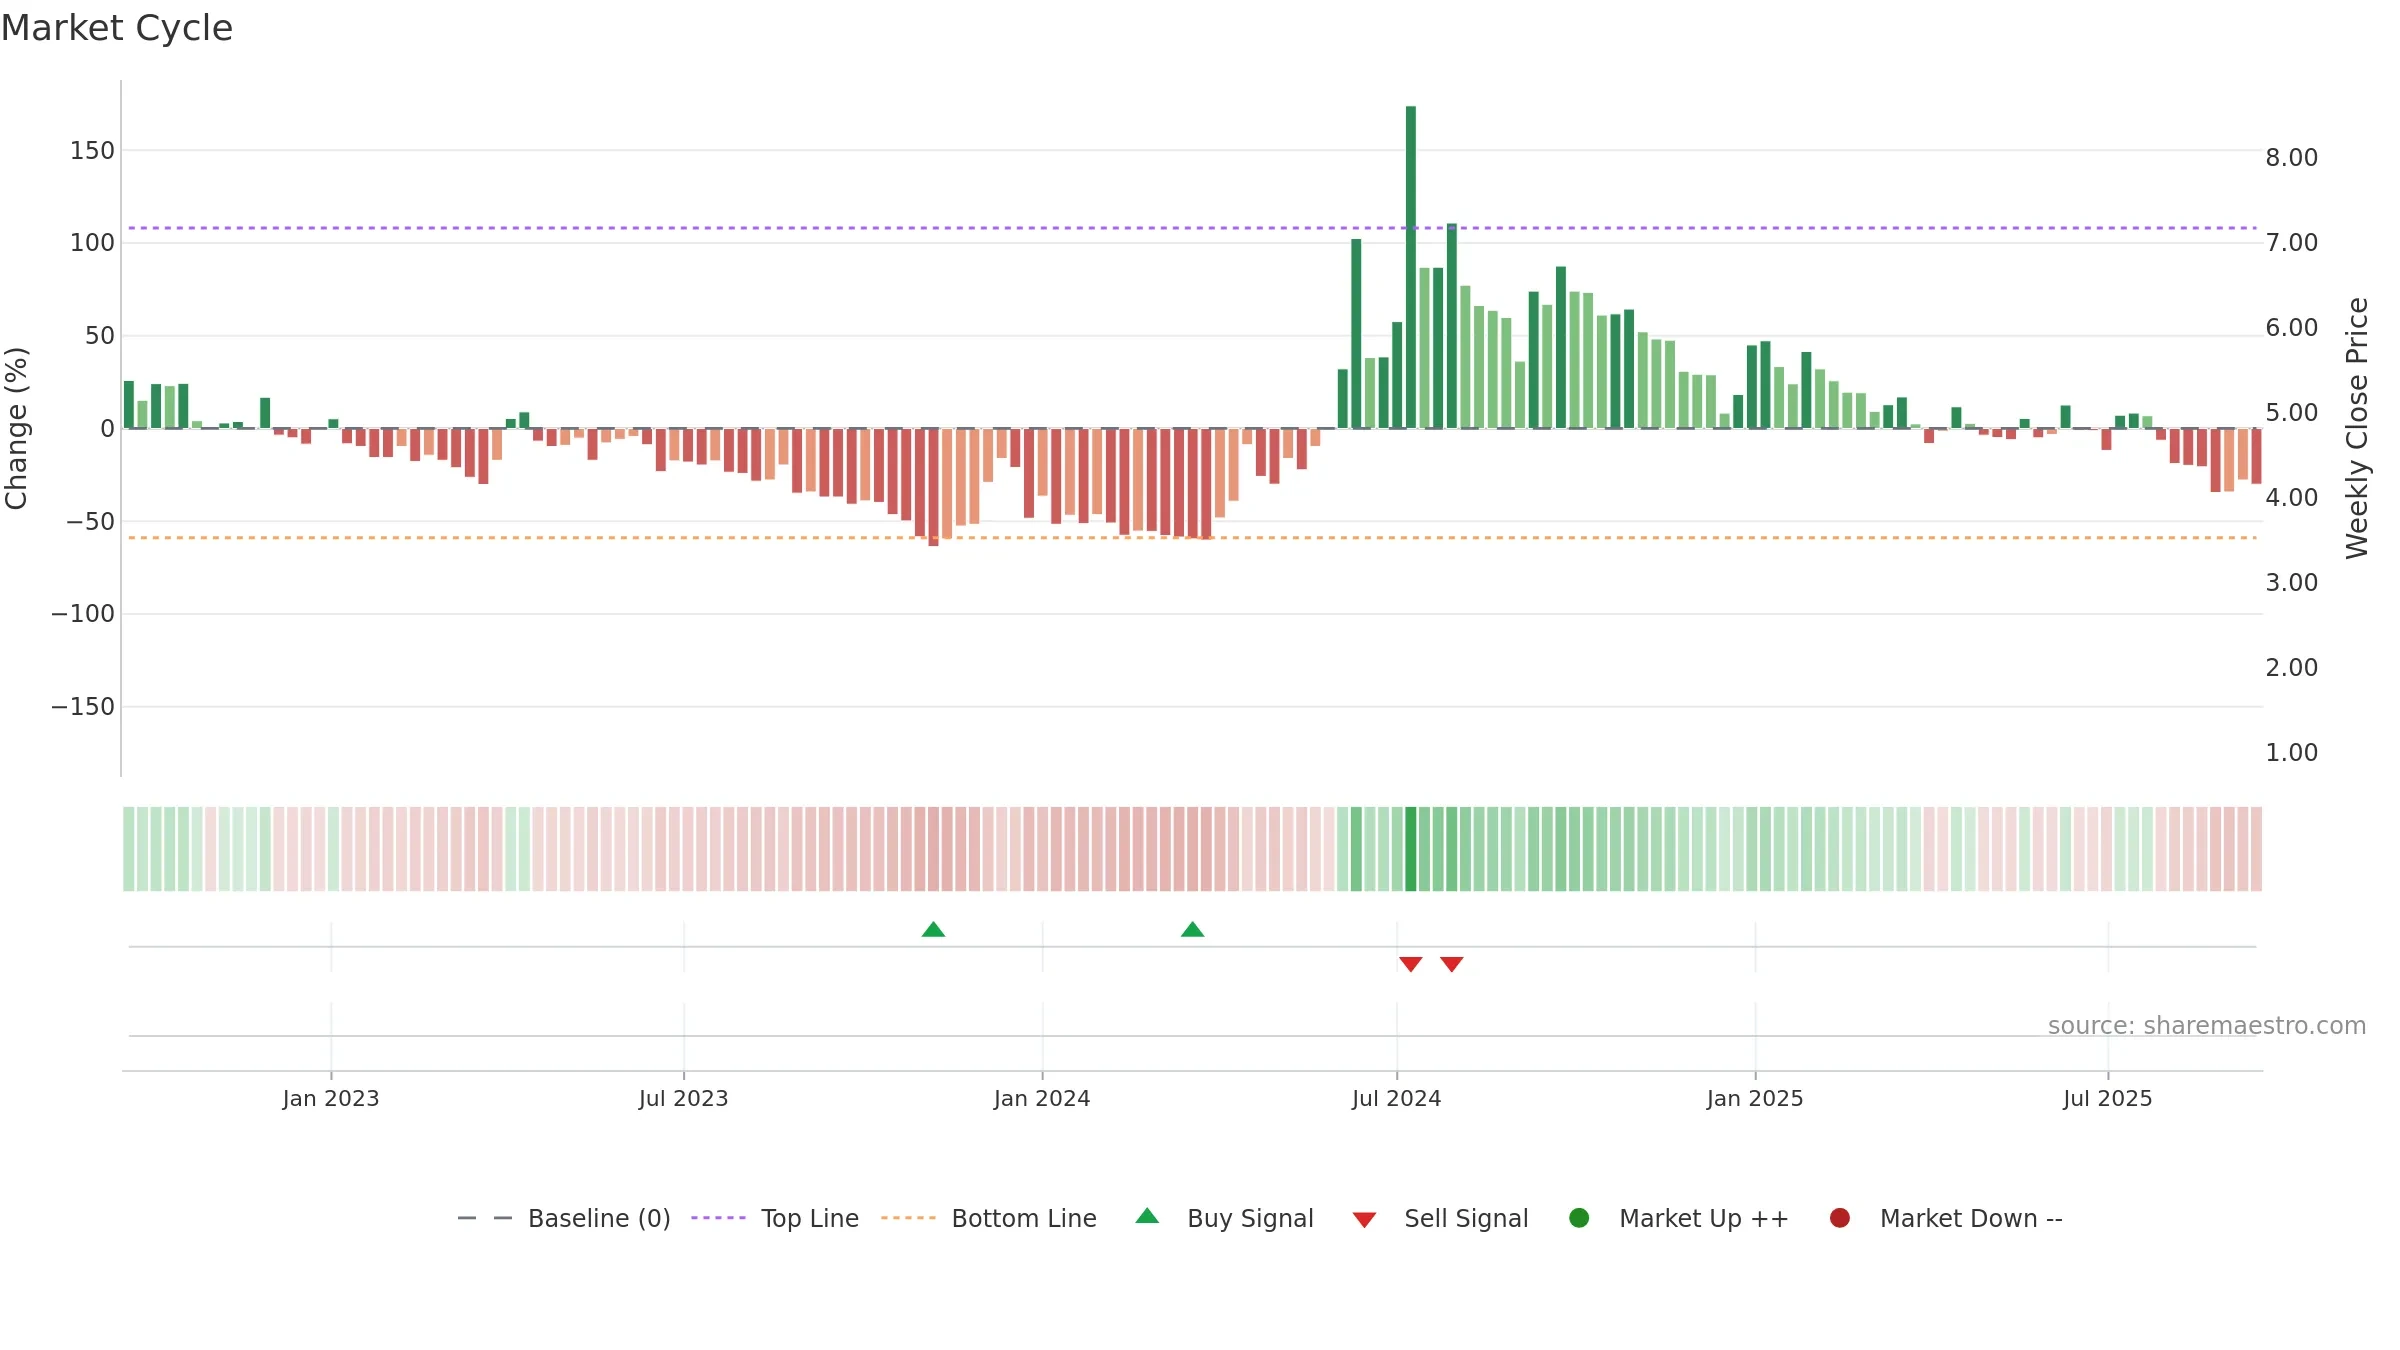The height and width of the screenshot is (1350, 2400).
Task: Click the purple dotted top line in chart
Action: 1192,228
